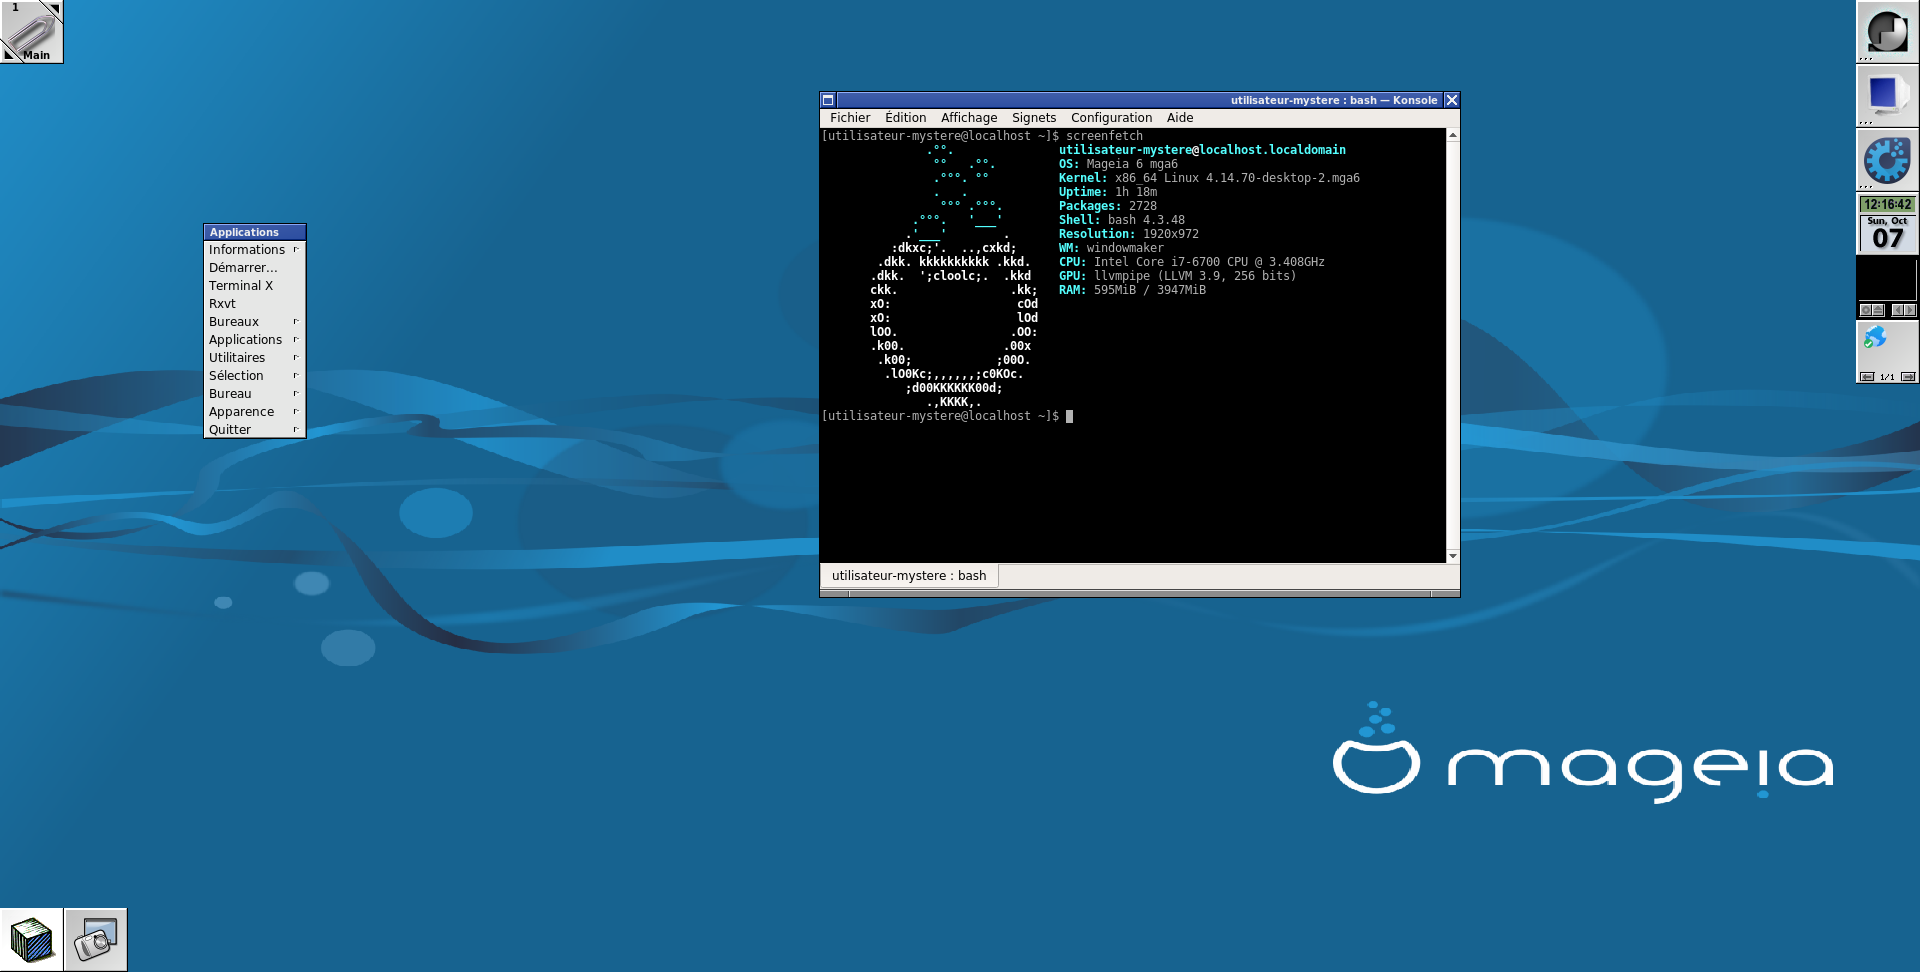Click the 'Shell: bash 4.3.48' line
The width and height of the screenshot is (1920, 972).
point(1122,220)
